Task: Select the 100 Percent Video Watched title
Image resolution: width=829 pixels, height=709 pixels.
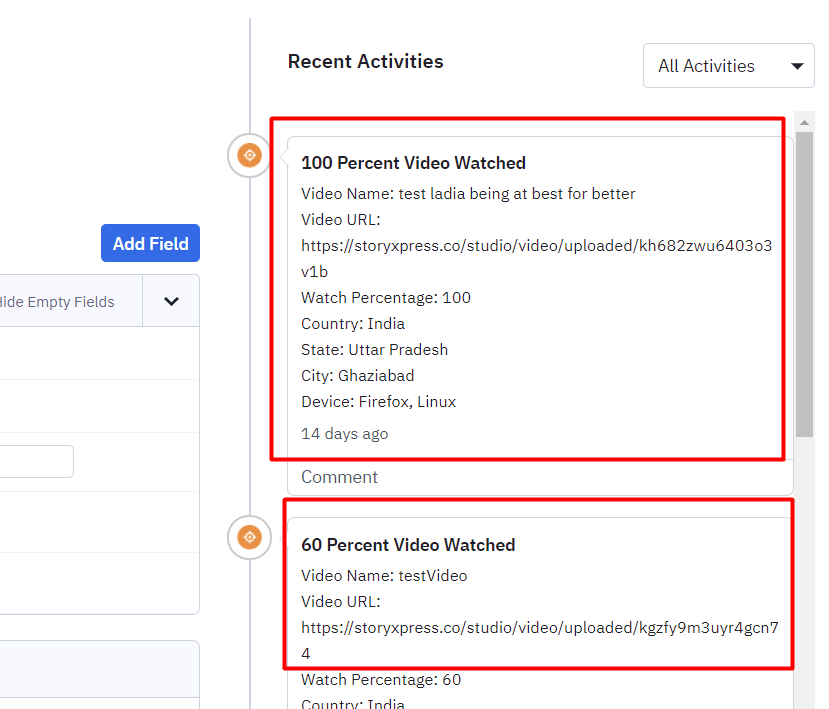Action: click(x=413, y=163)
